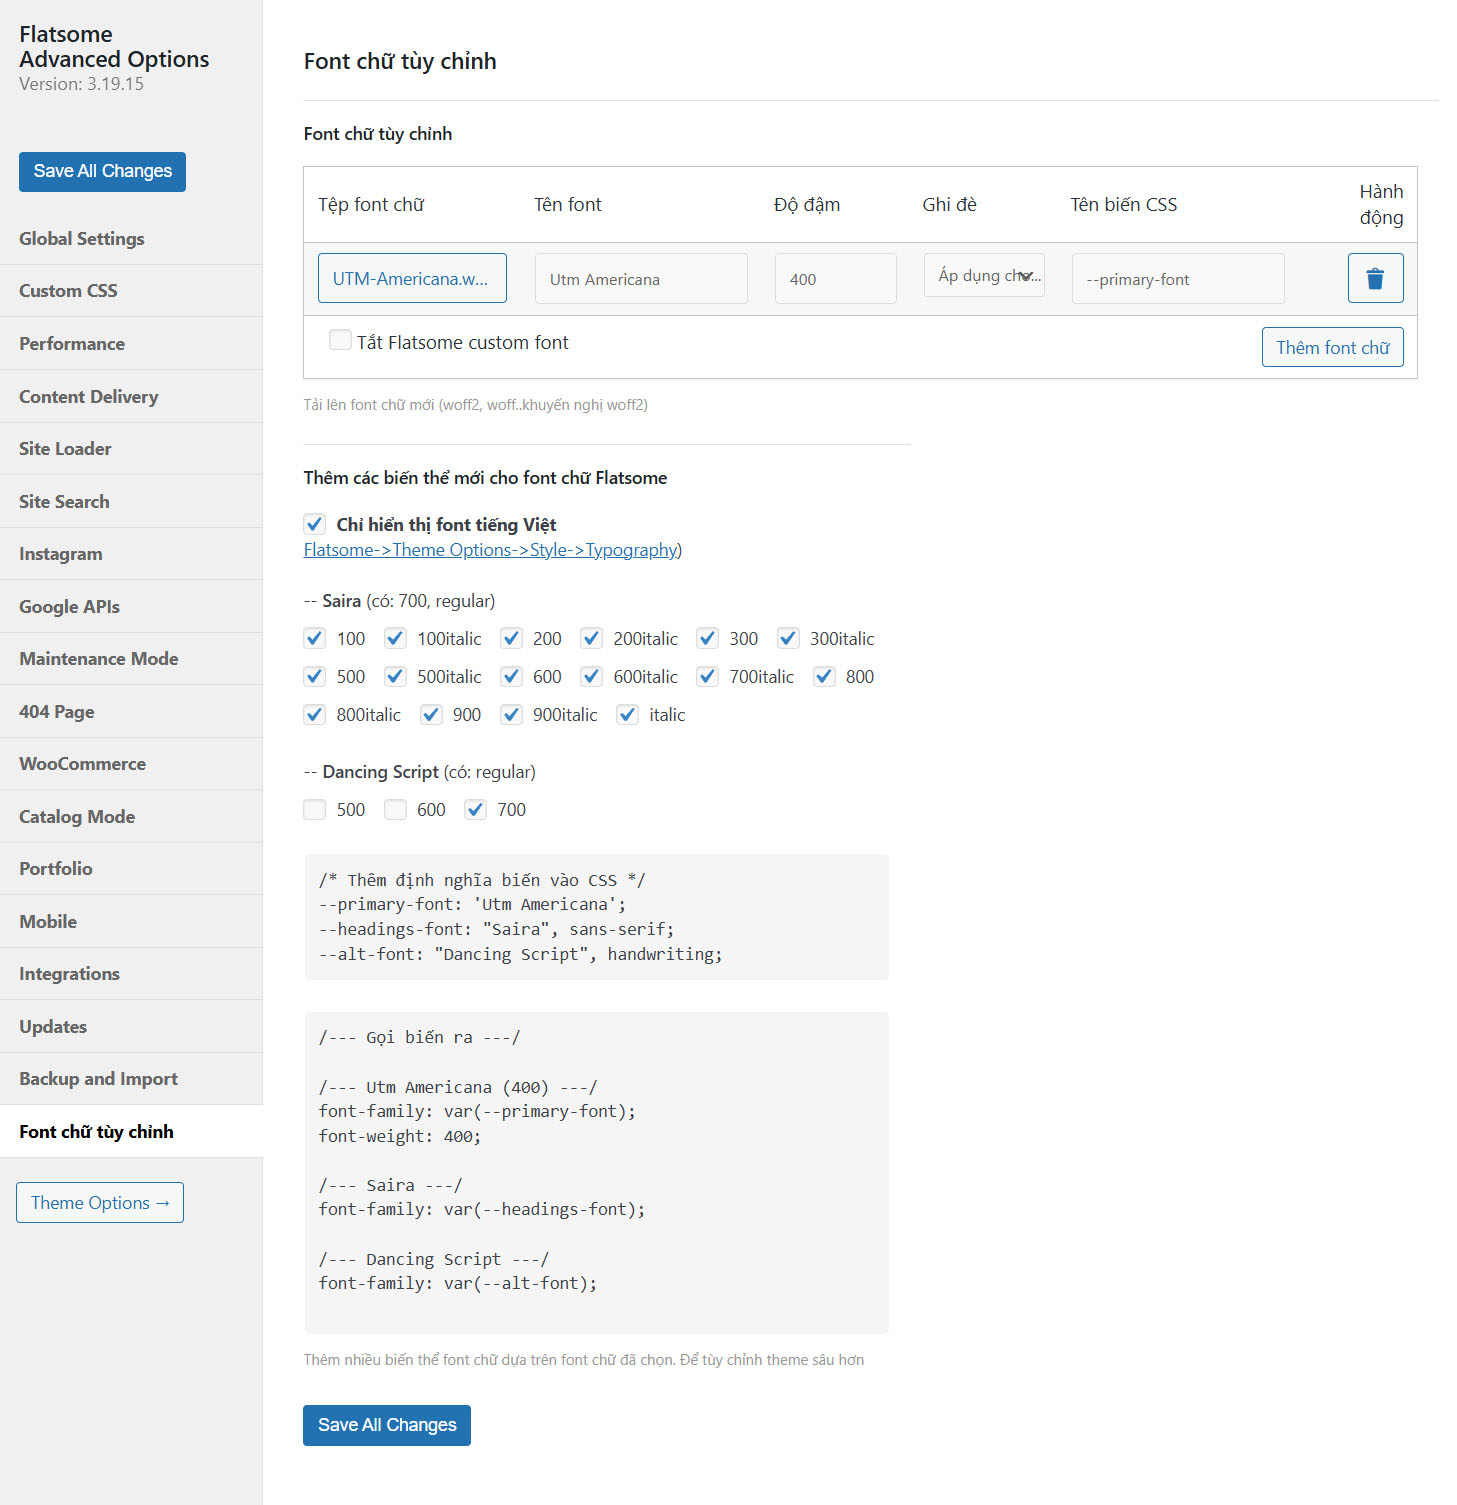Open the Áp dụng cho dropdown
The width and height of the screenshot is (1457, 1505).
pos(984,275)
